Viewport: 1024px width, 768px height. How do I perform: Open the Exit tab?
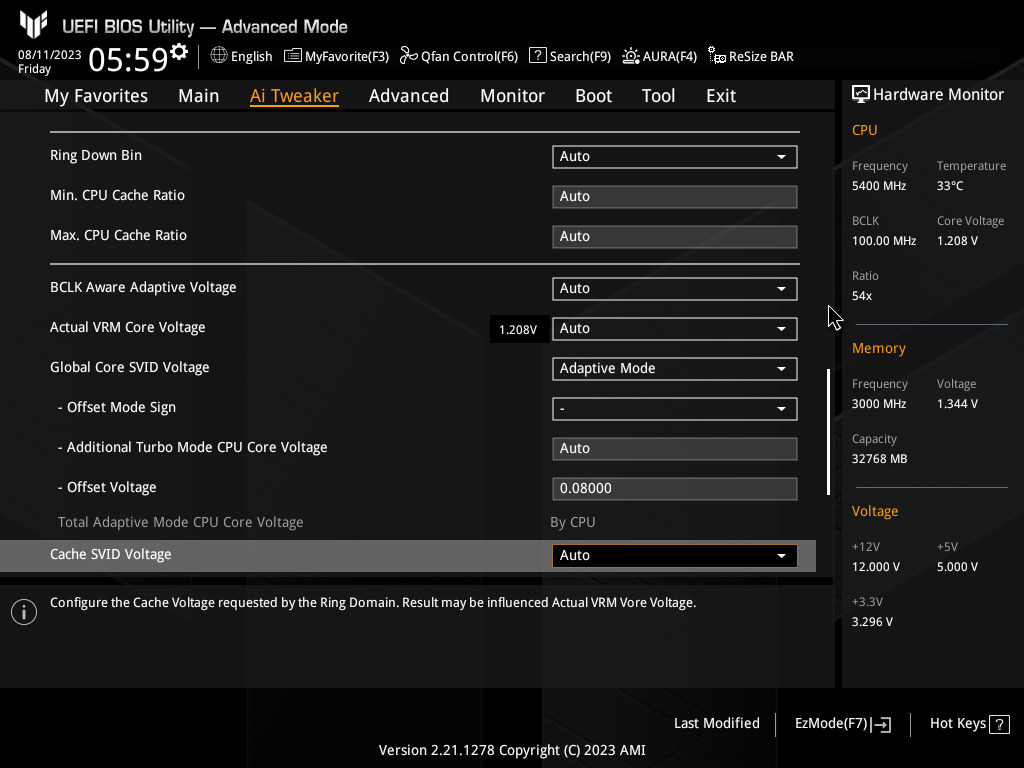(721, 96)
